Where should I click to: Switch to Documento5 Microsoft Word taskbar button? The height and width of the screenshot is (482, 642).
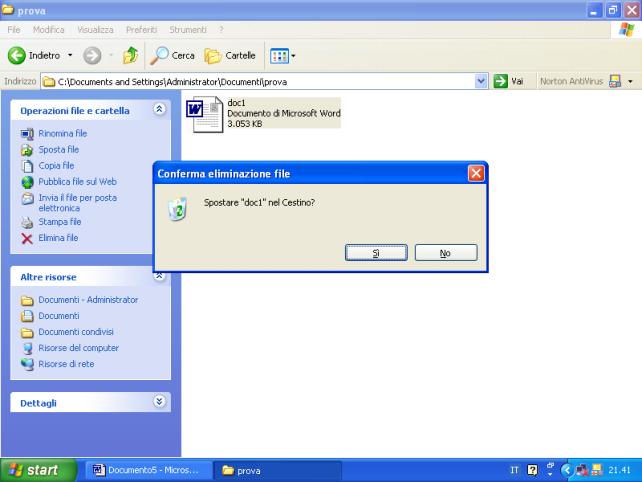click(x=149, y=470)
